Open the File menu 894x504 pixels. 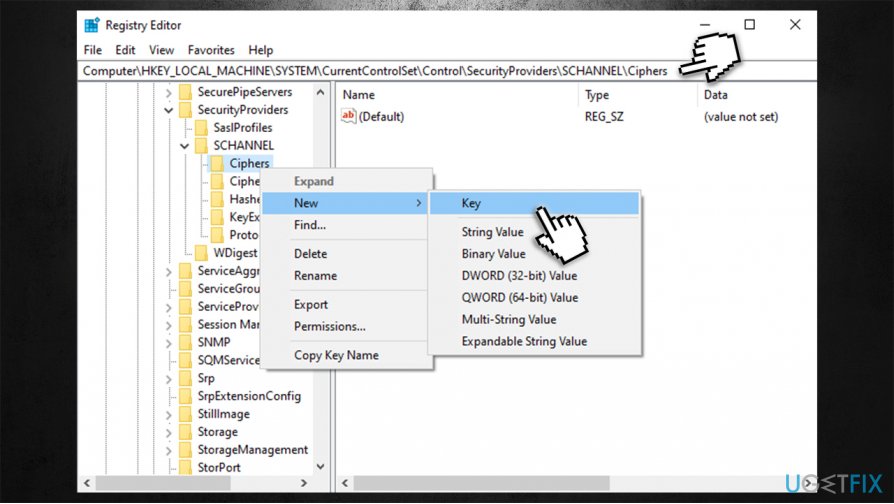coord(92,50)
